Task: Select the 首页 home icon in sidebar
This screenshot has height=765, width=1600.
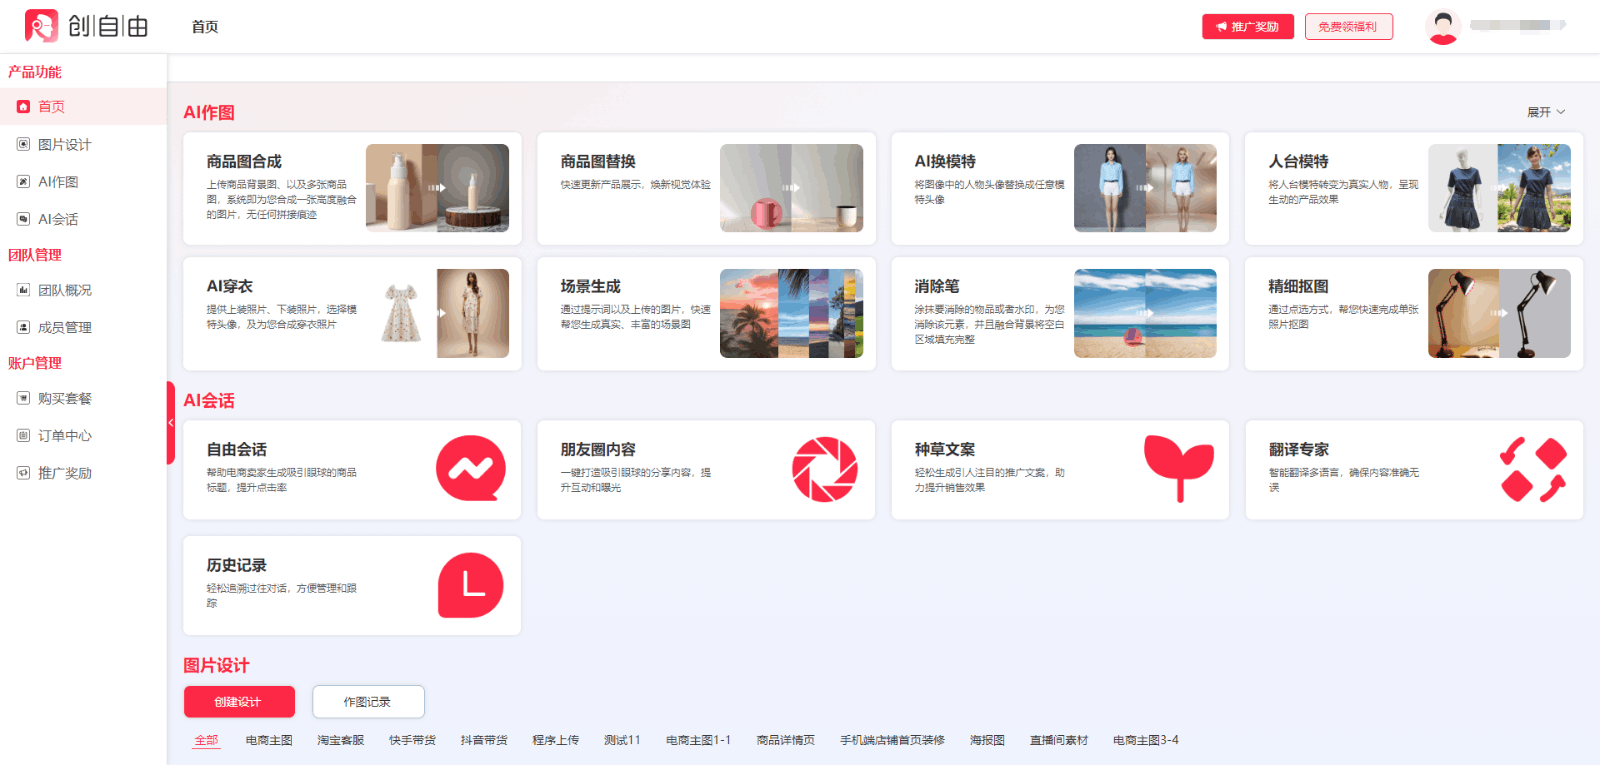Action: (x=23, y=106)
